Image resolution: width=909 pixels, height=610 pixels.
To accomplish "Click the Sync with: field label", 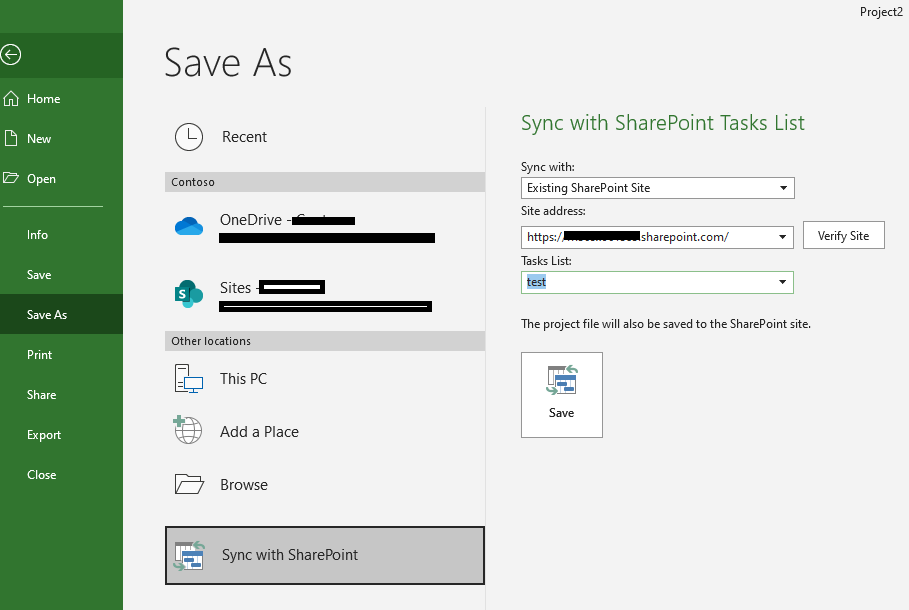I will 548,167.
